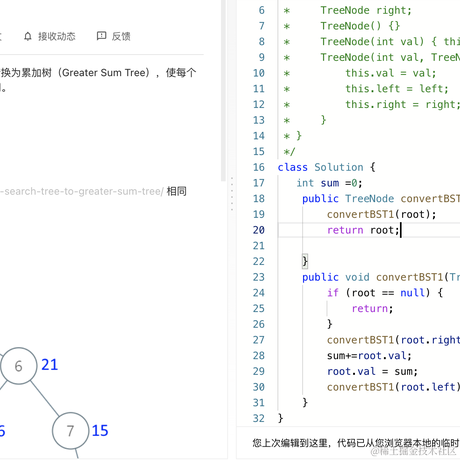Click the 您上次编辑到这里 restore notice
460x460 pixels.
click(356, 443)
